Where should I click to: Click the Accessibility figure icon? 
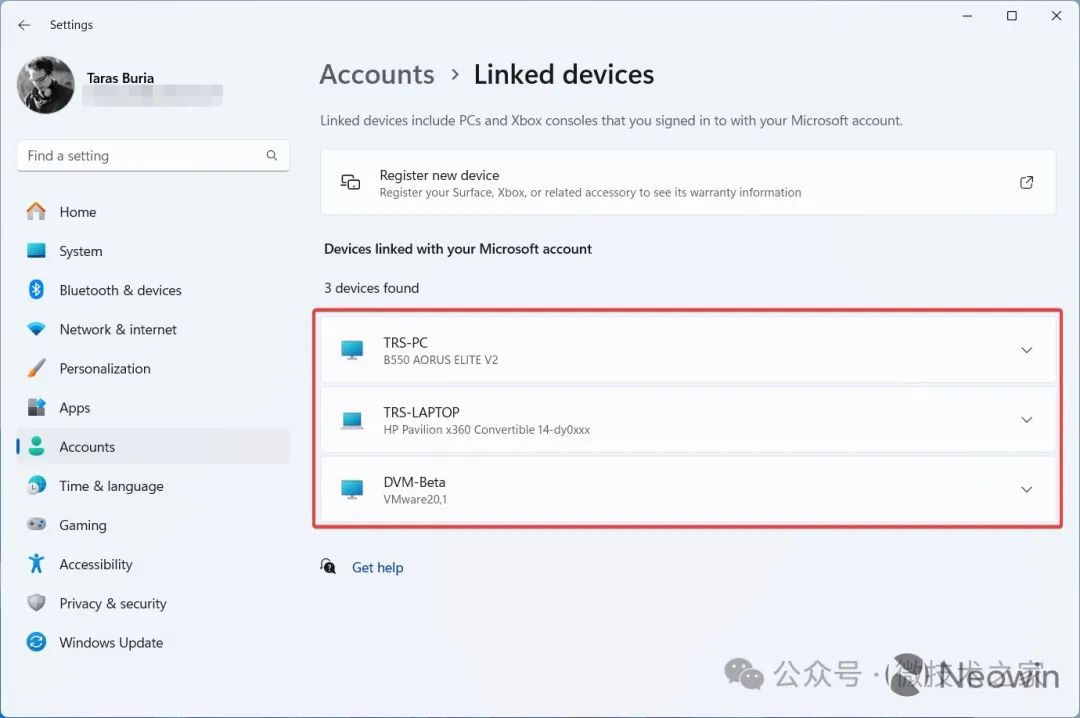click(36, 564)
